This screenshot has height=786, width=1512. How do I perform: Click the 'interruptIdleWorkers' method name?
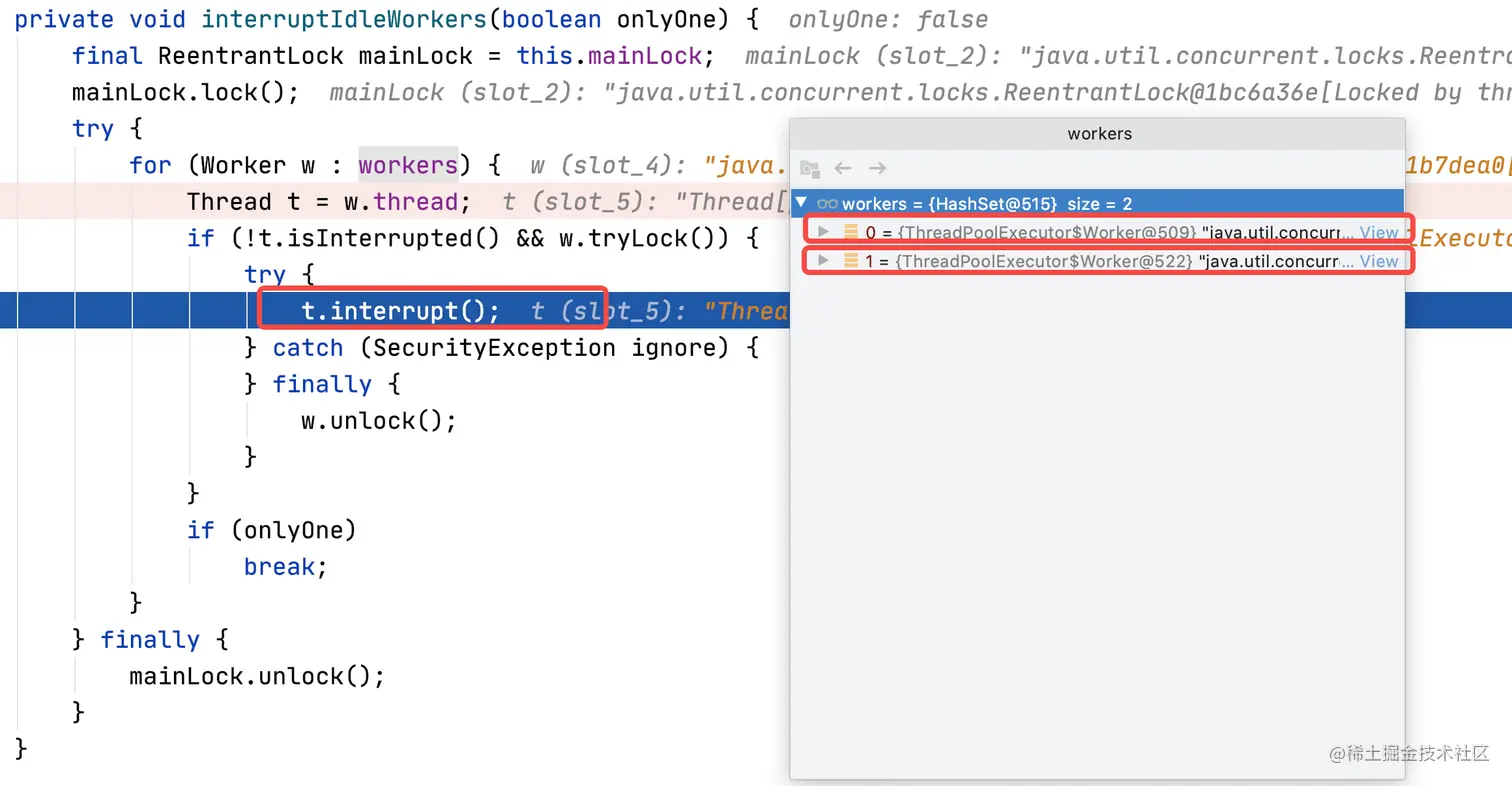tap(345, 20)
